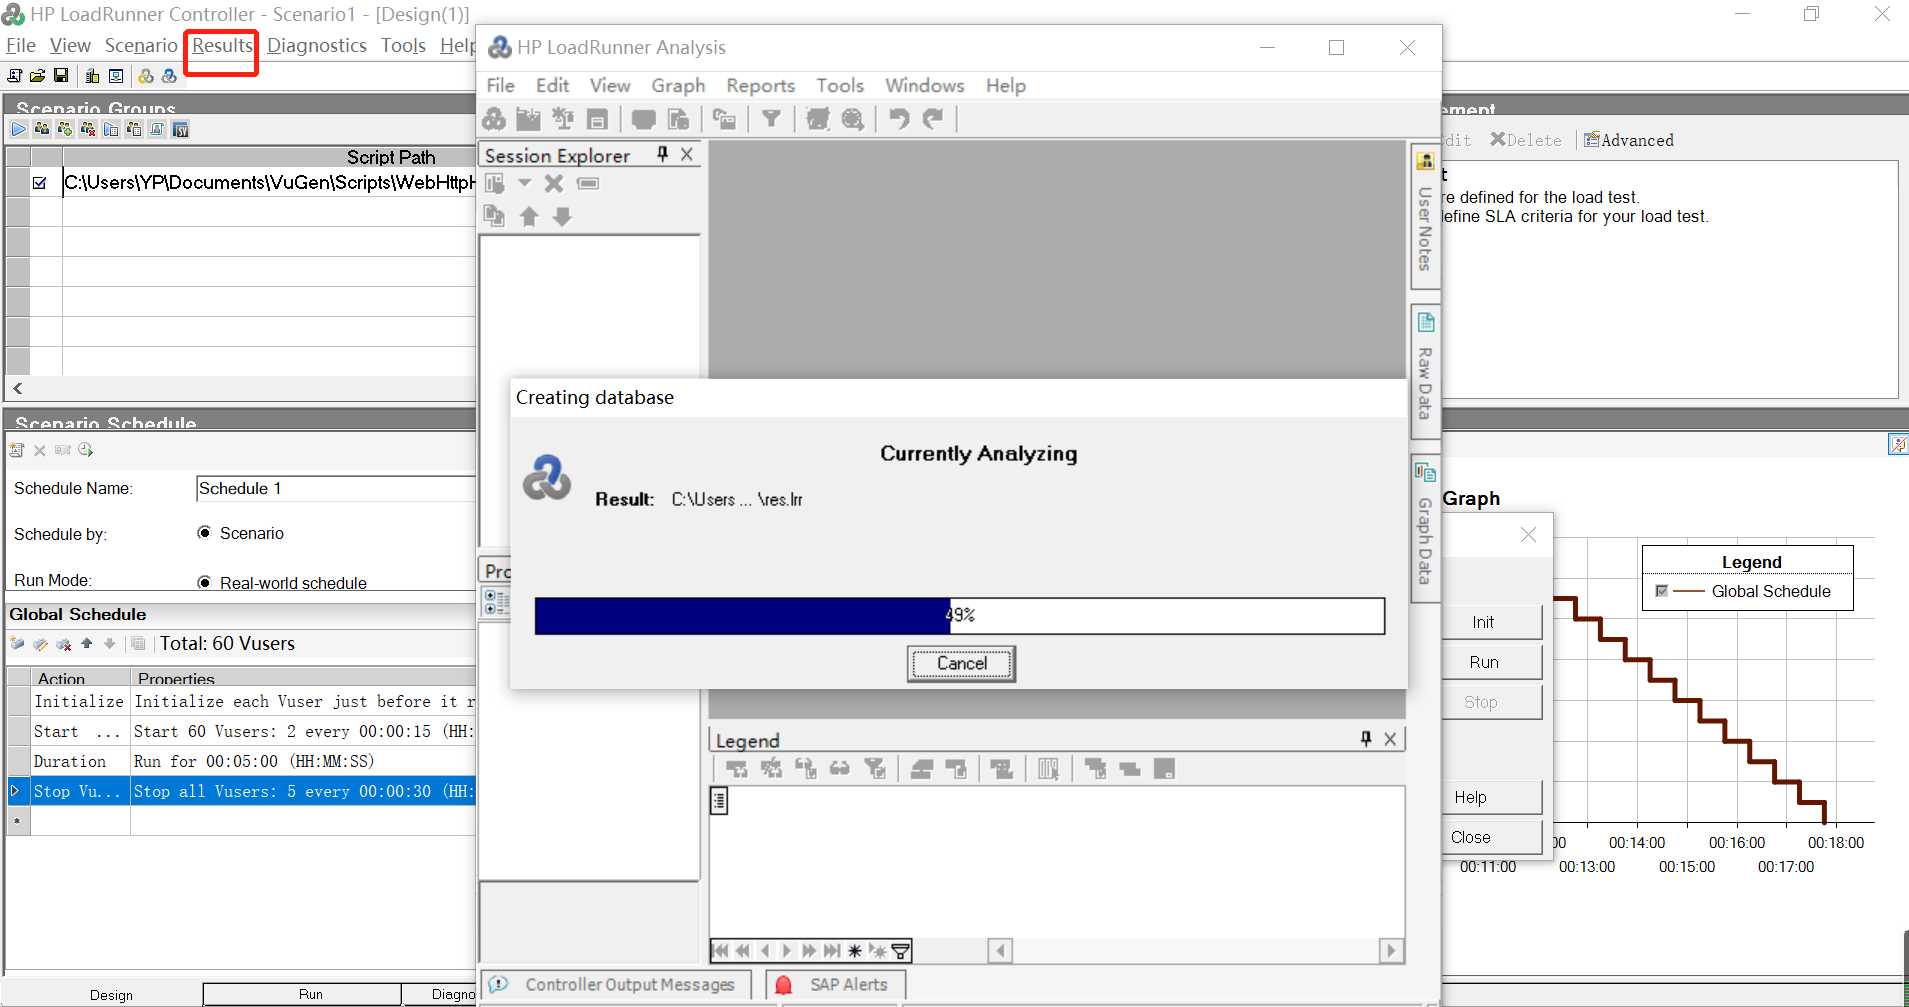Click New Scenario icon in Controller toolbar
The image size is (1909, 1007).
coord(15,76)
